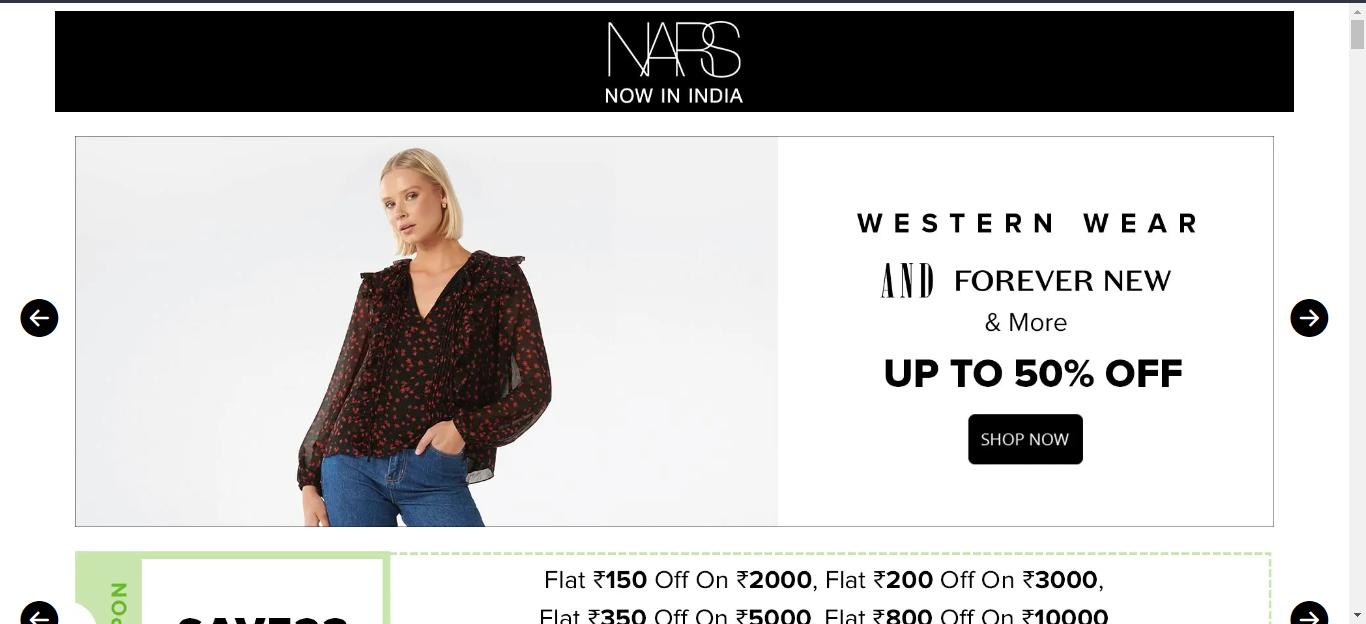This screenshot has width=1366, height=624.
Task: Click the Flat ₹150 Off On ₹2000 offer
Action: [x=679, y=580]
